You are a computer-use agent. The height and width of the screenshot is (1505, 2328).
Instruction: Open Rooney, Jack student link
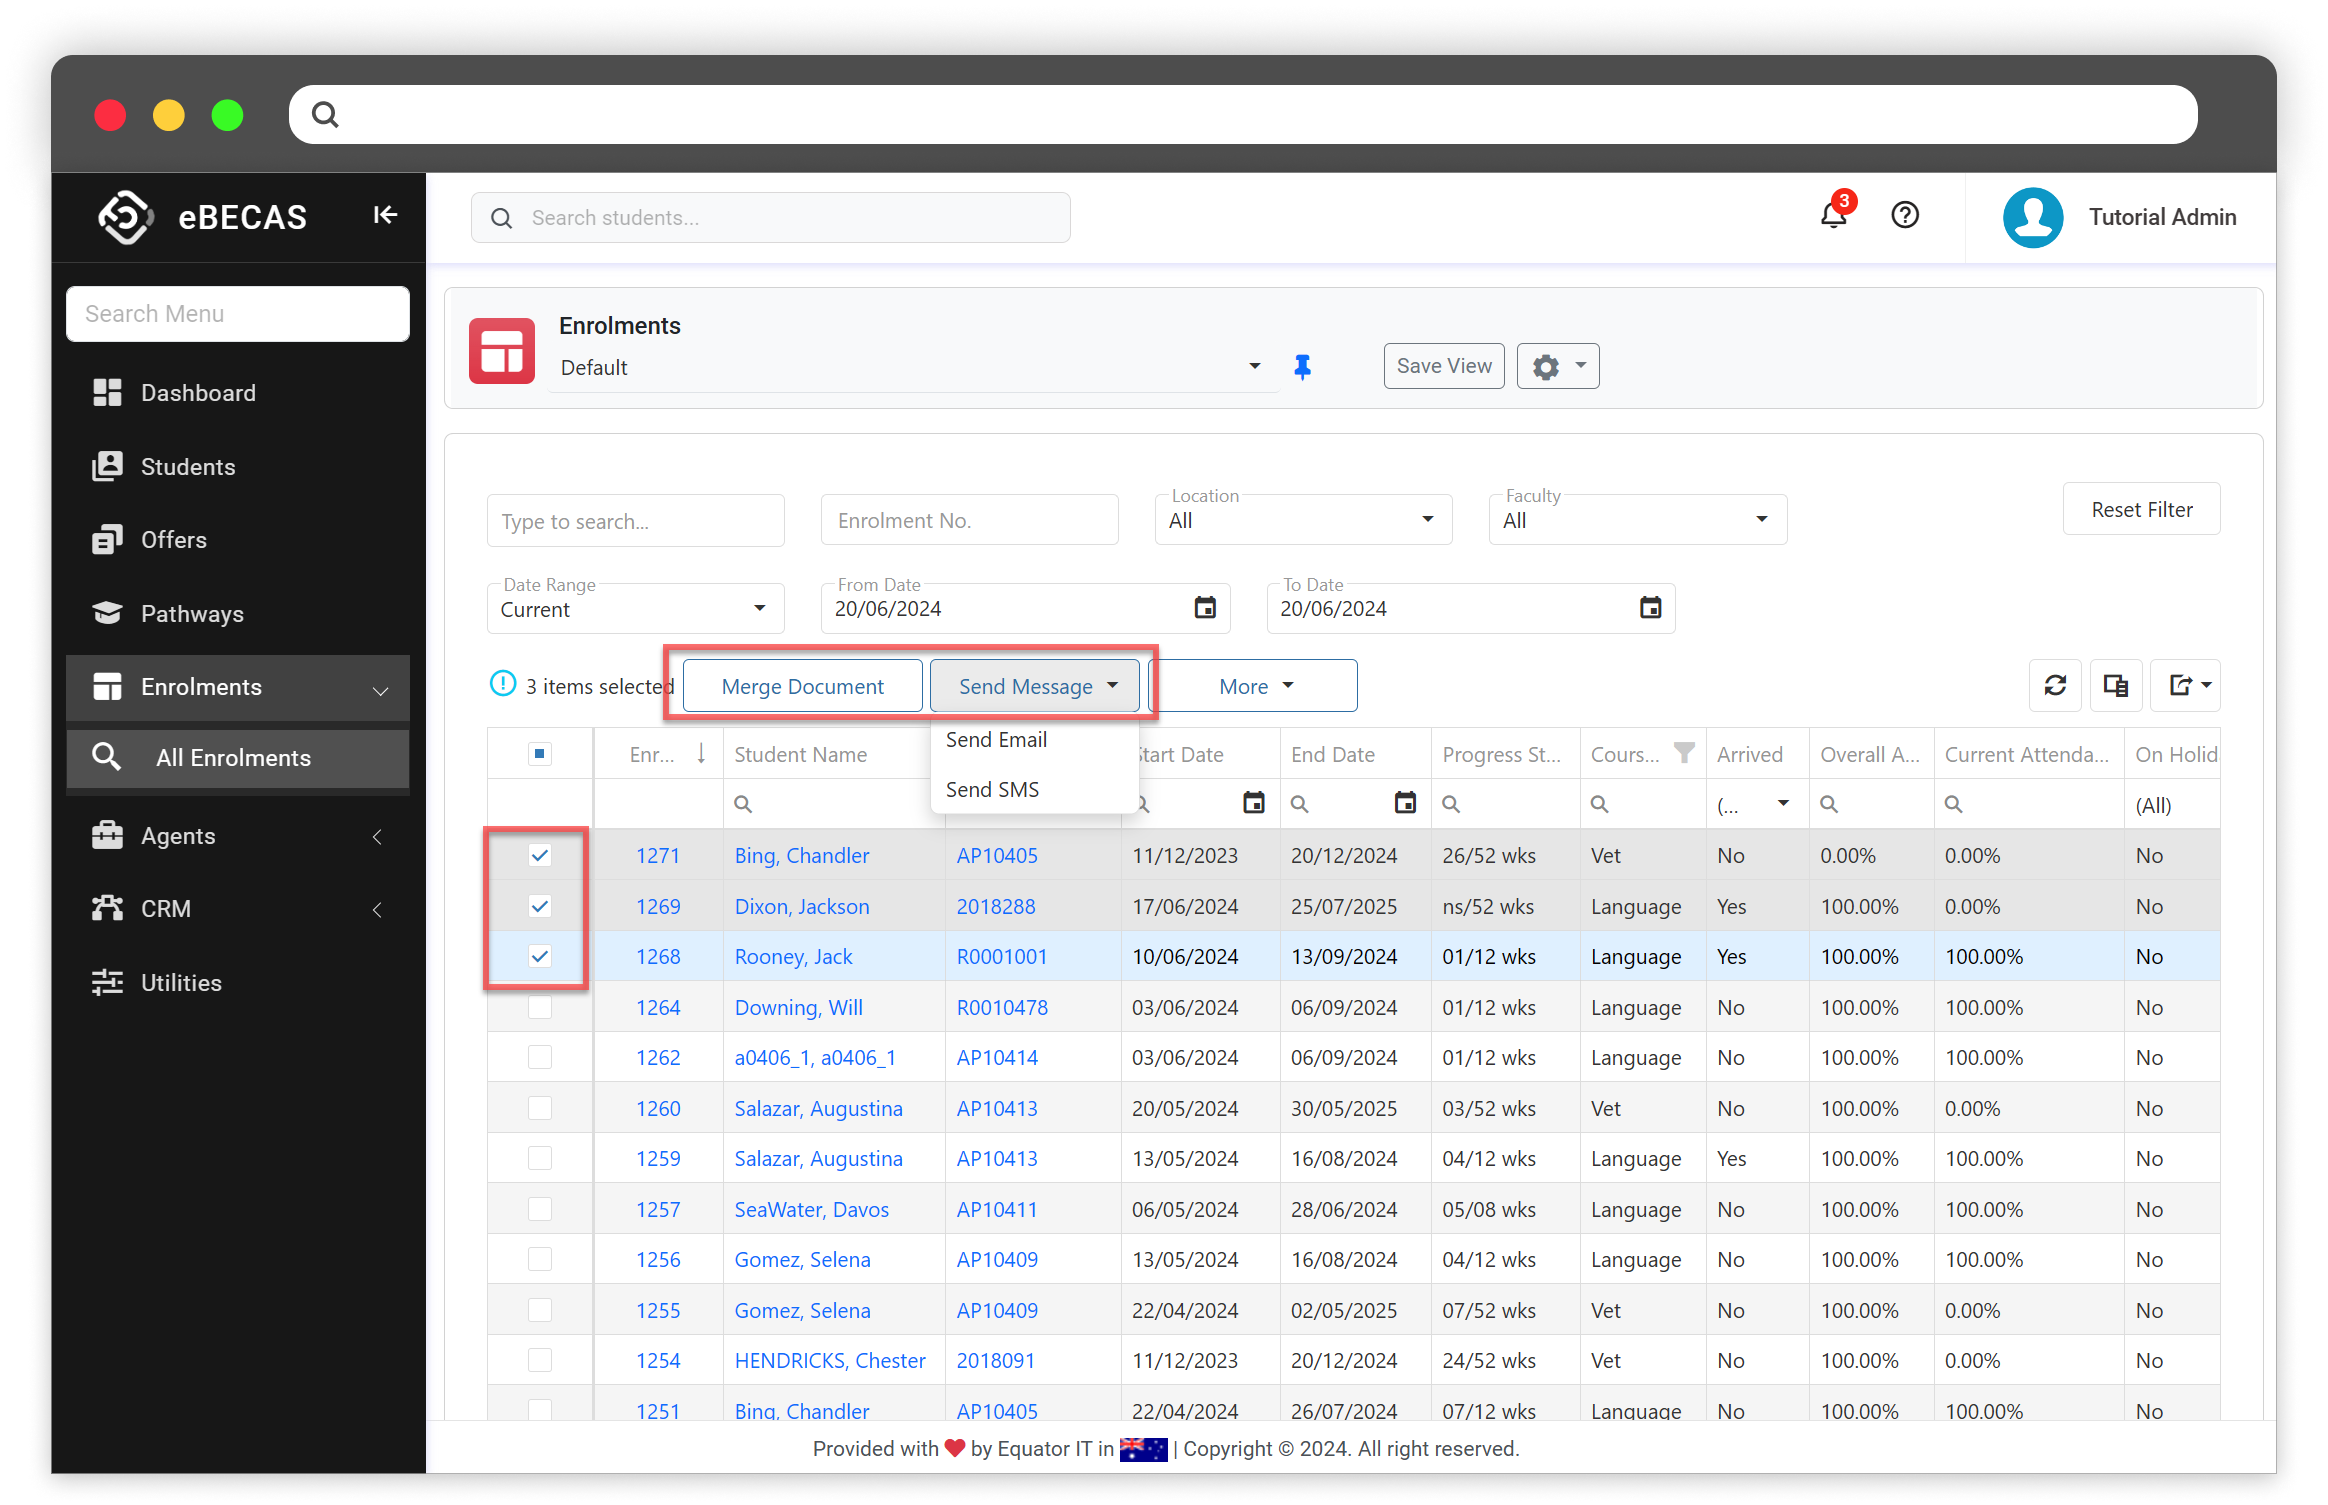click(x=793, y=957)
